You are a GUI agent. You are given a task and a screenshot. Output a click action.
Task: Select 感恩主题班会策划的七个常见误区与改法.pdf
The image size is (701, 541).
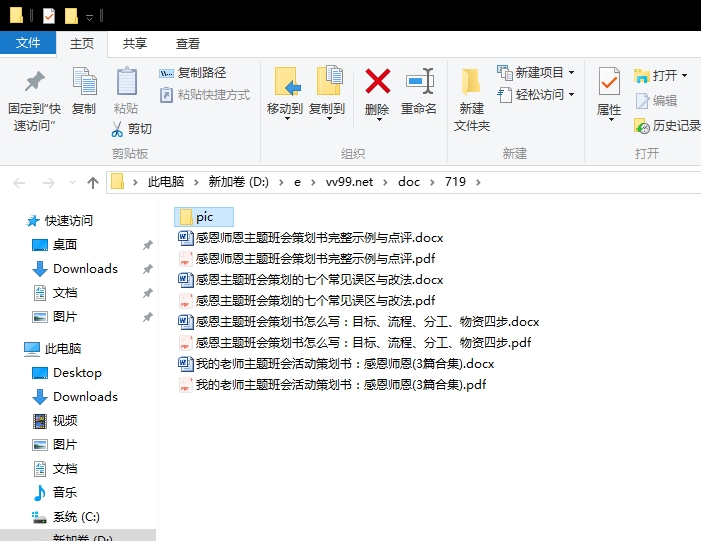(x=307, y=300)
